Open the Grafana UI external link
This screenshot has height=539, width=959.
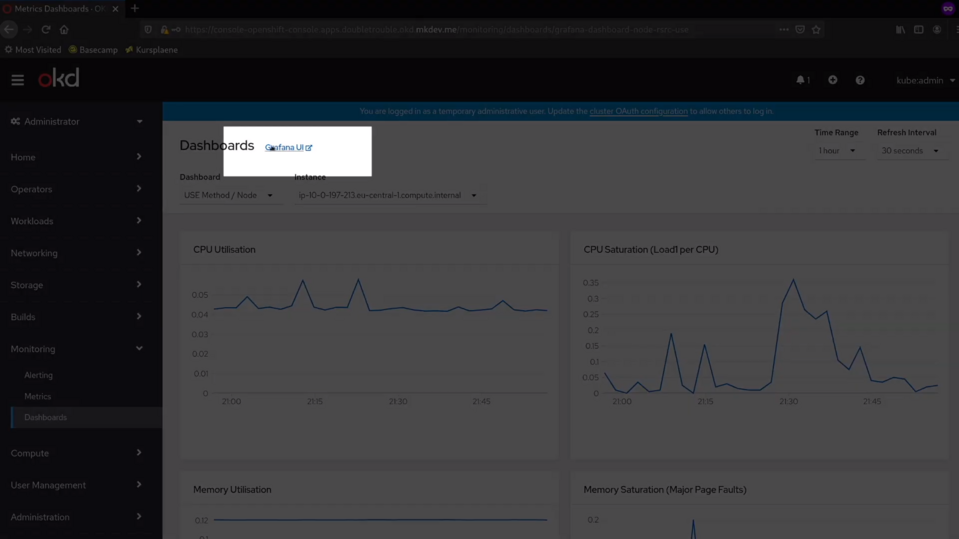point(288,147)
